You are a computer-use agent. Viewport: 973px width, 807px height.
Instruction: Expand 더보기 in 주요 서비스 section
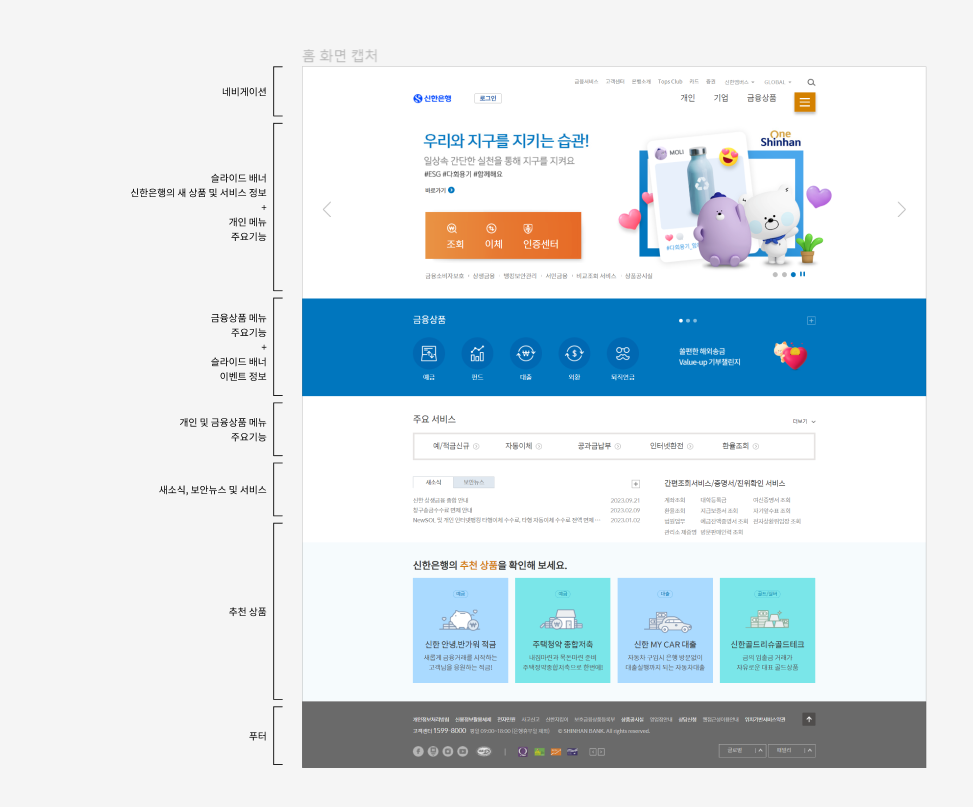[x=804, y=422]
